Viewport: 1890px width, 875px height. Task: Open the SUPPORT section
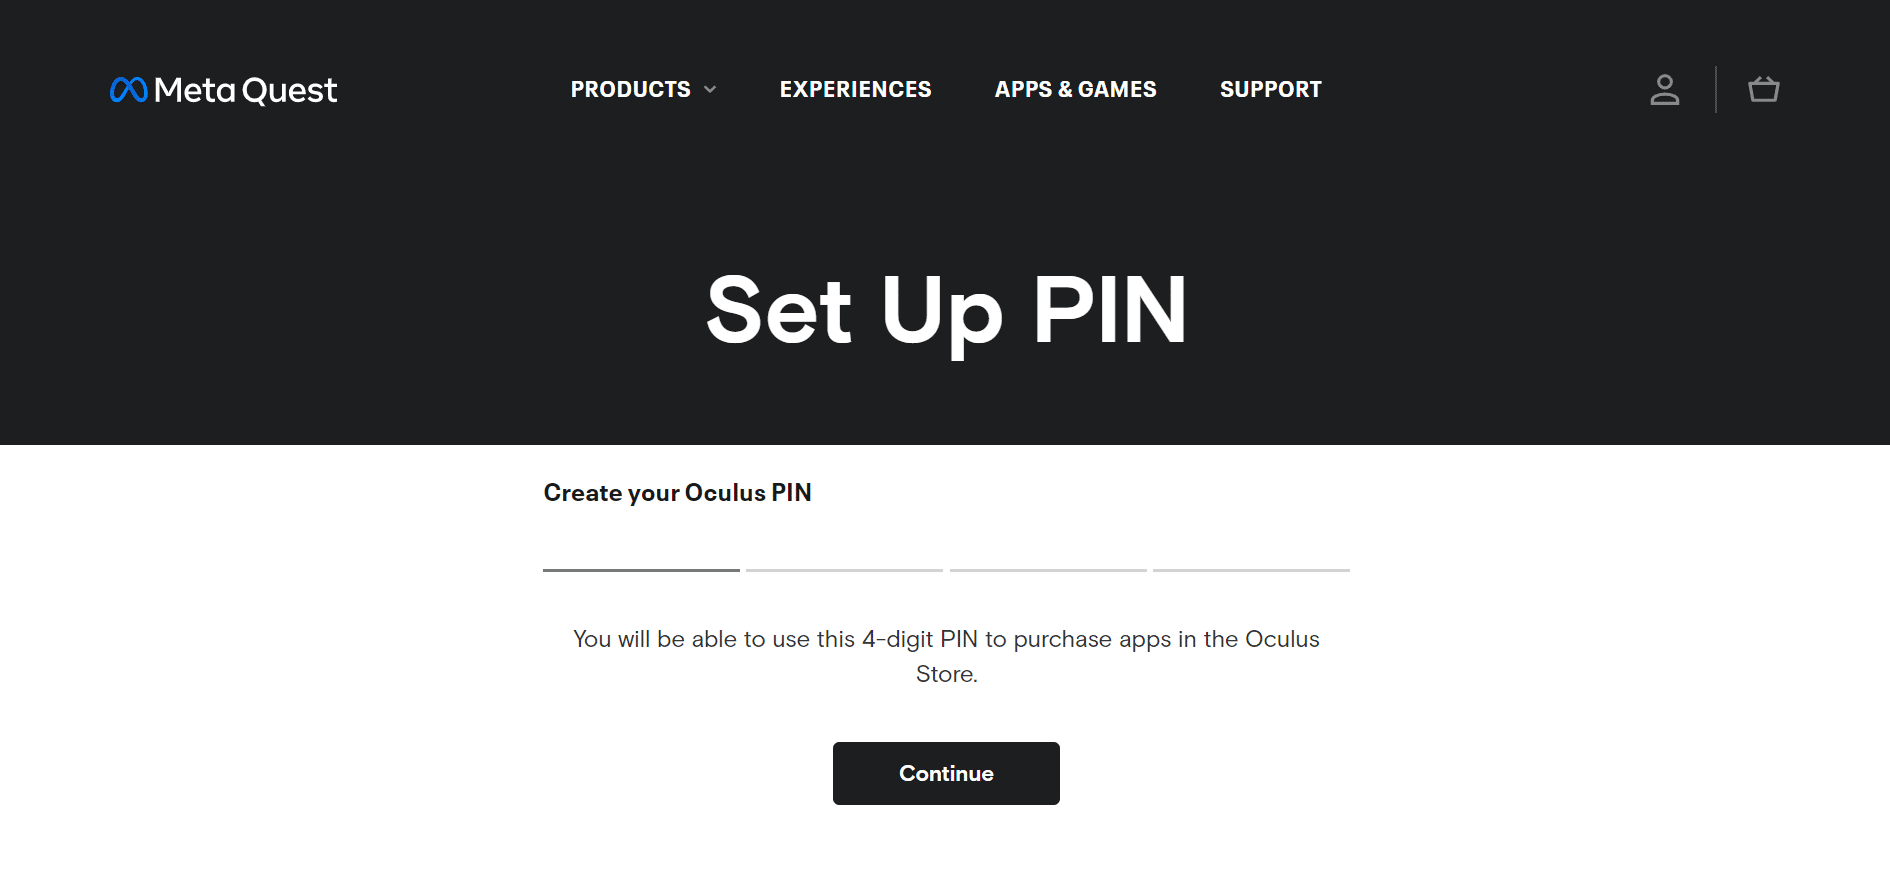coord(1270,89)
